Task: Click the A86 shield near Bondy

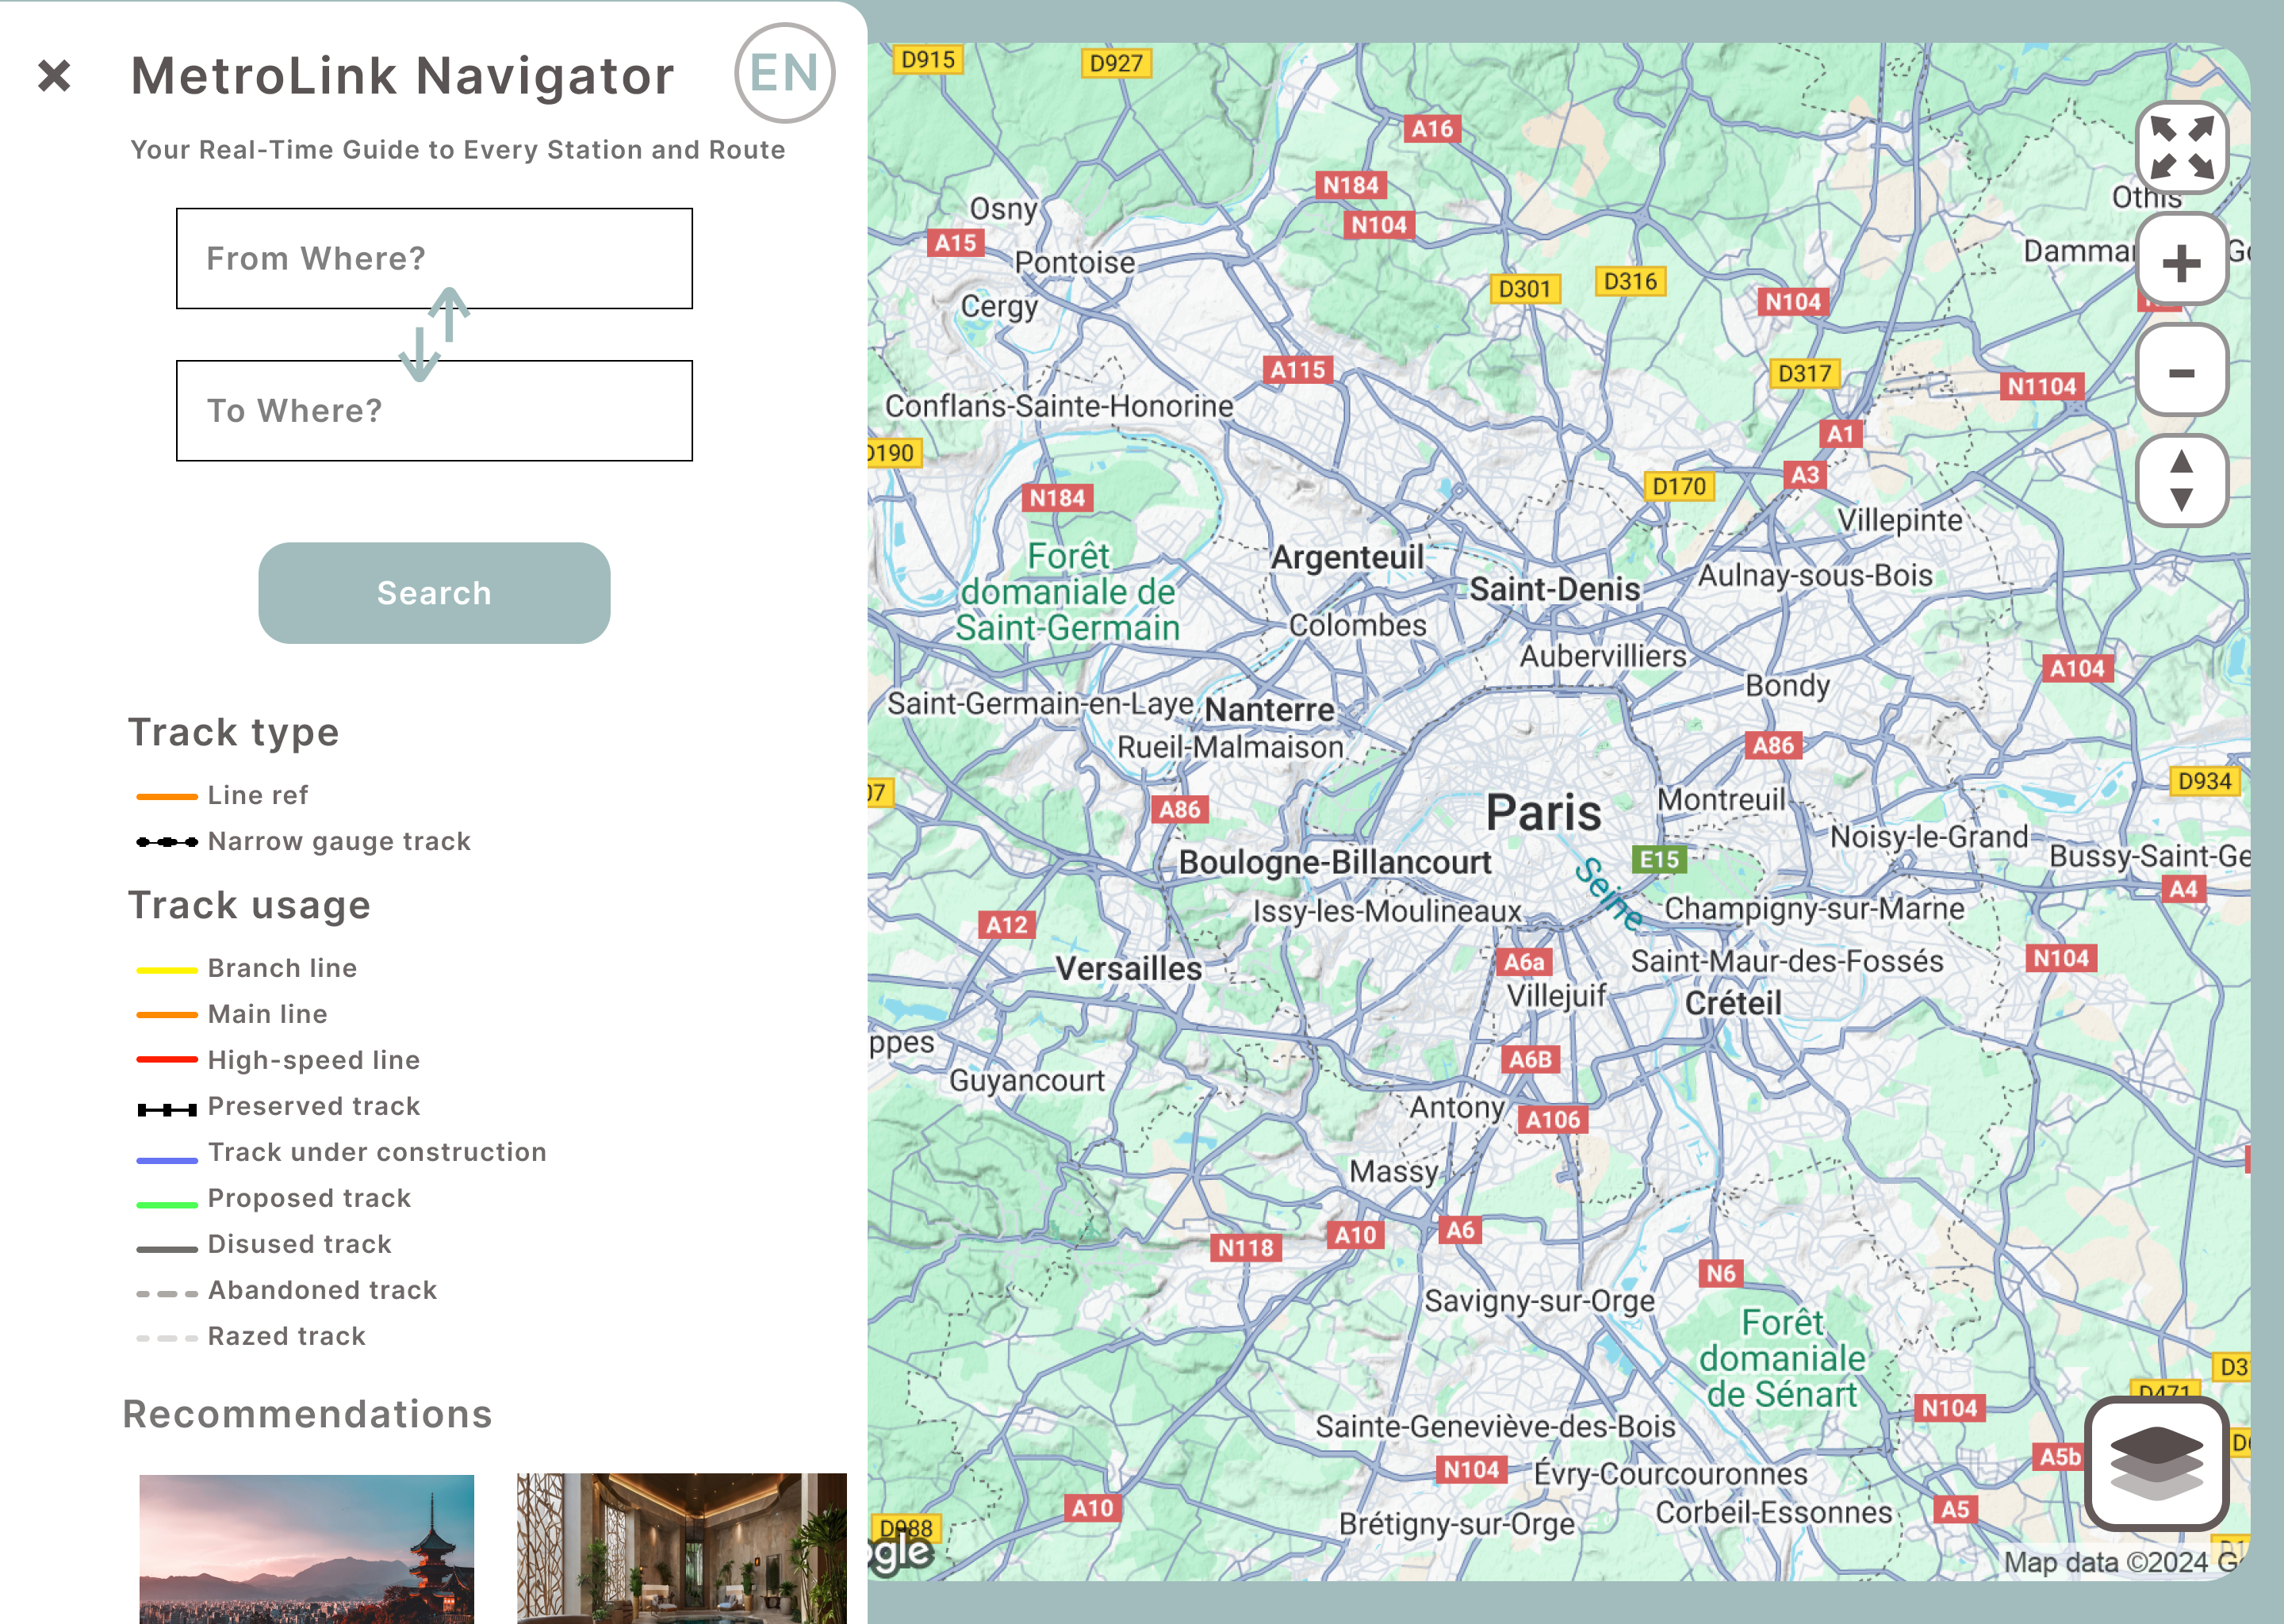Action: coord(1773,745)
